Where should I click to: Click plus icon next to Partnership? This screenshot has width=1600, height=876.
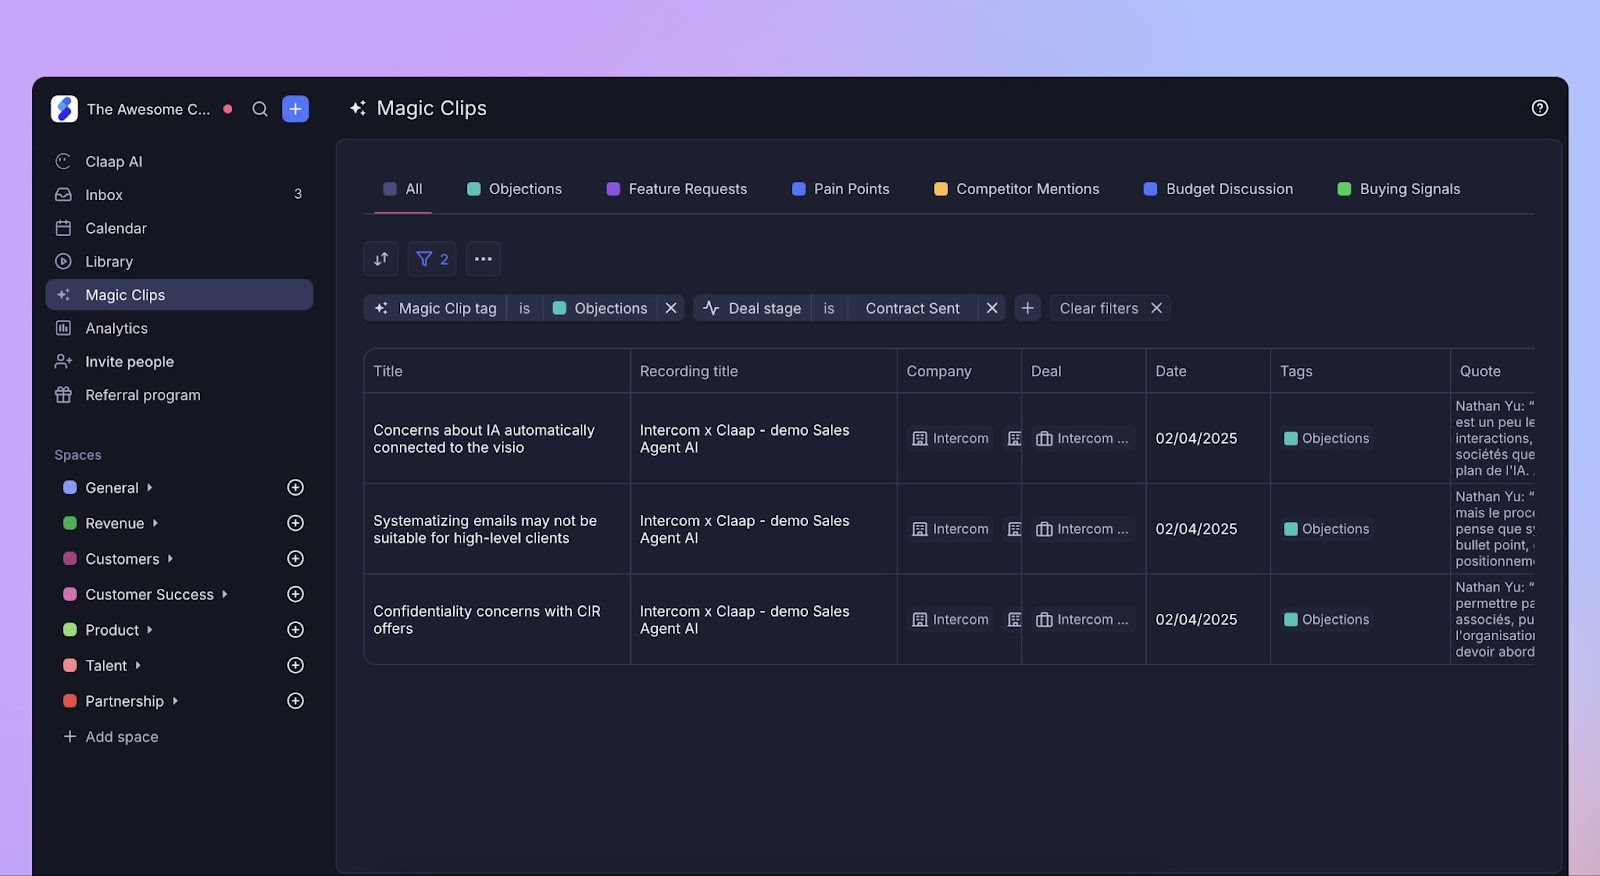pos(295,701)
